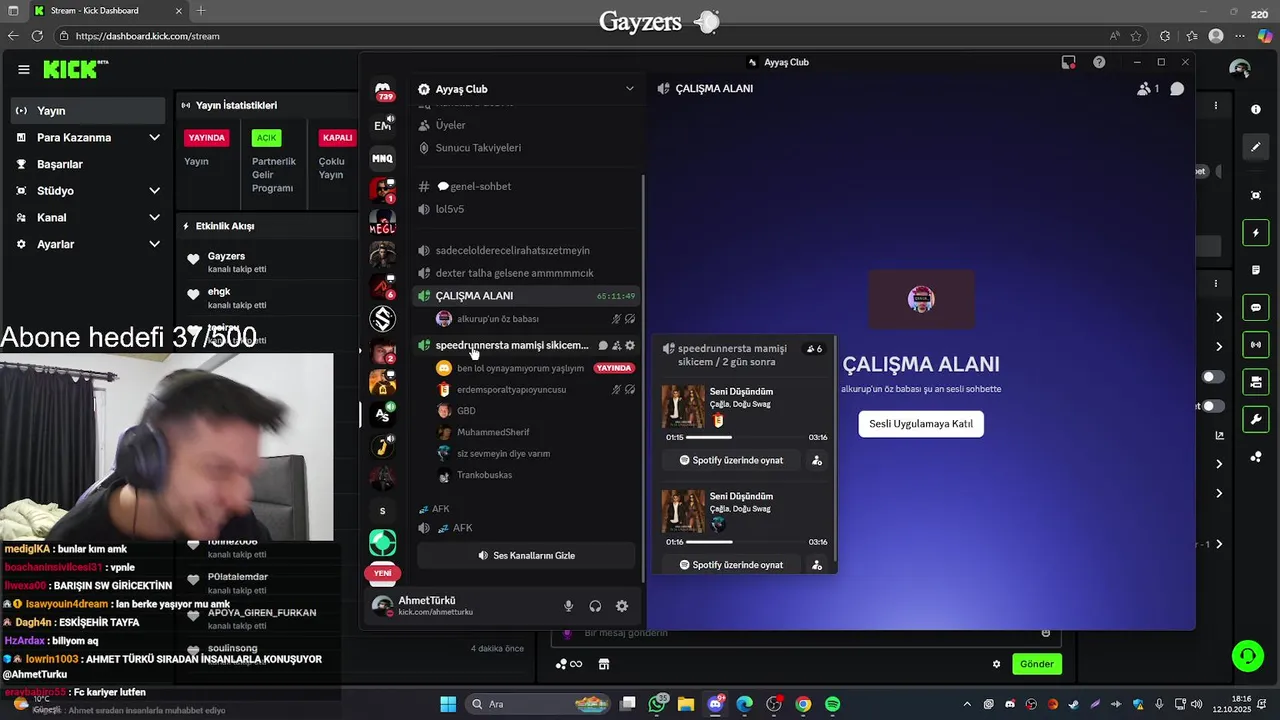This screenshot has width=1280, height=720.
Task: Click Ses Kanallarını Gizle button
Action: coord(526,555)
